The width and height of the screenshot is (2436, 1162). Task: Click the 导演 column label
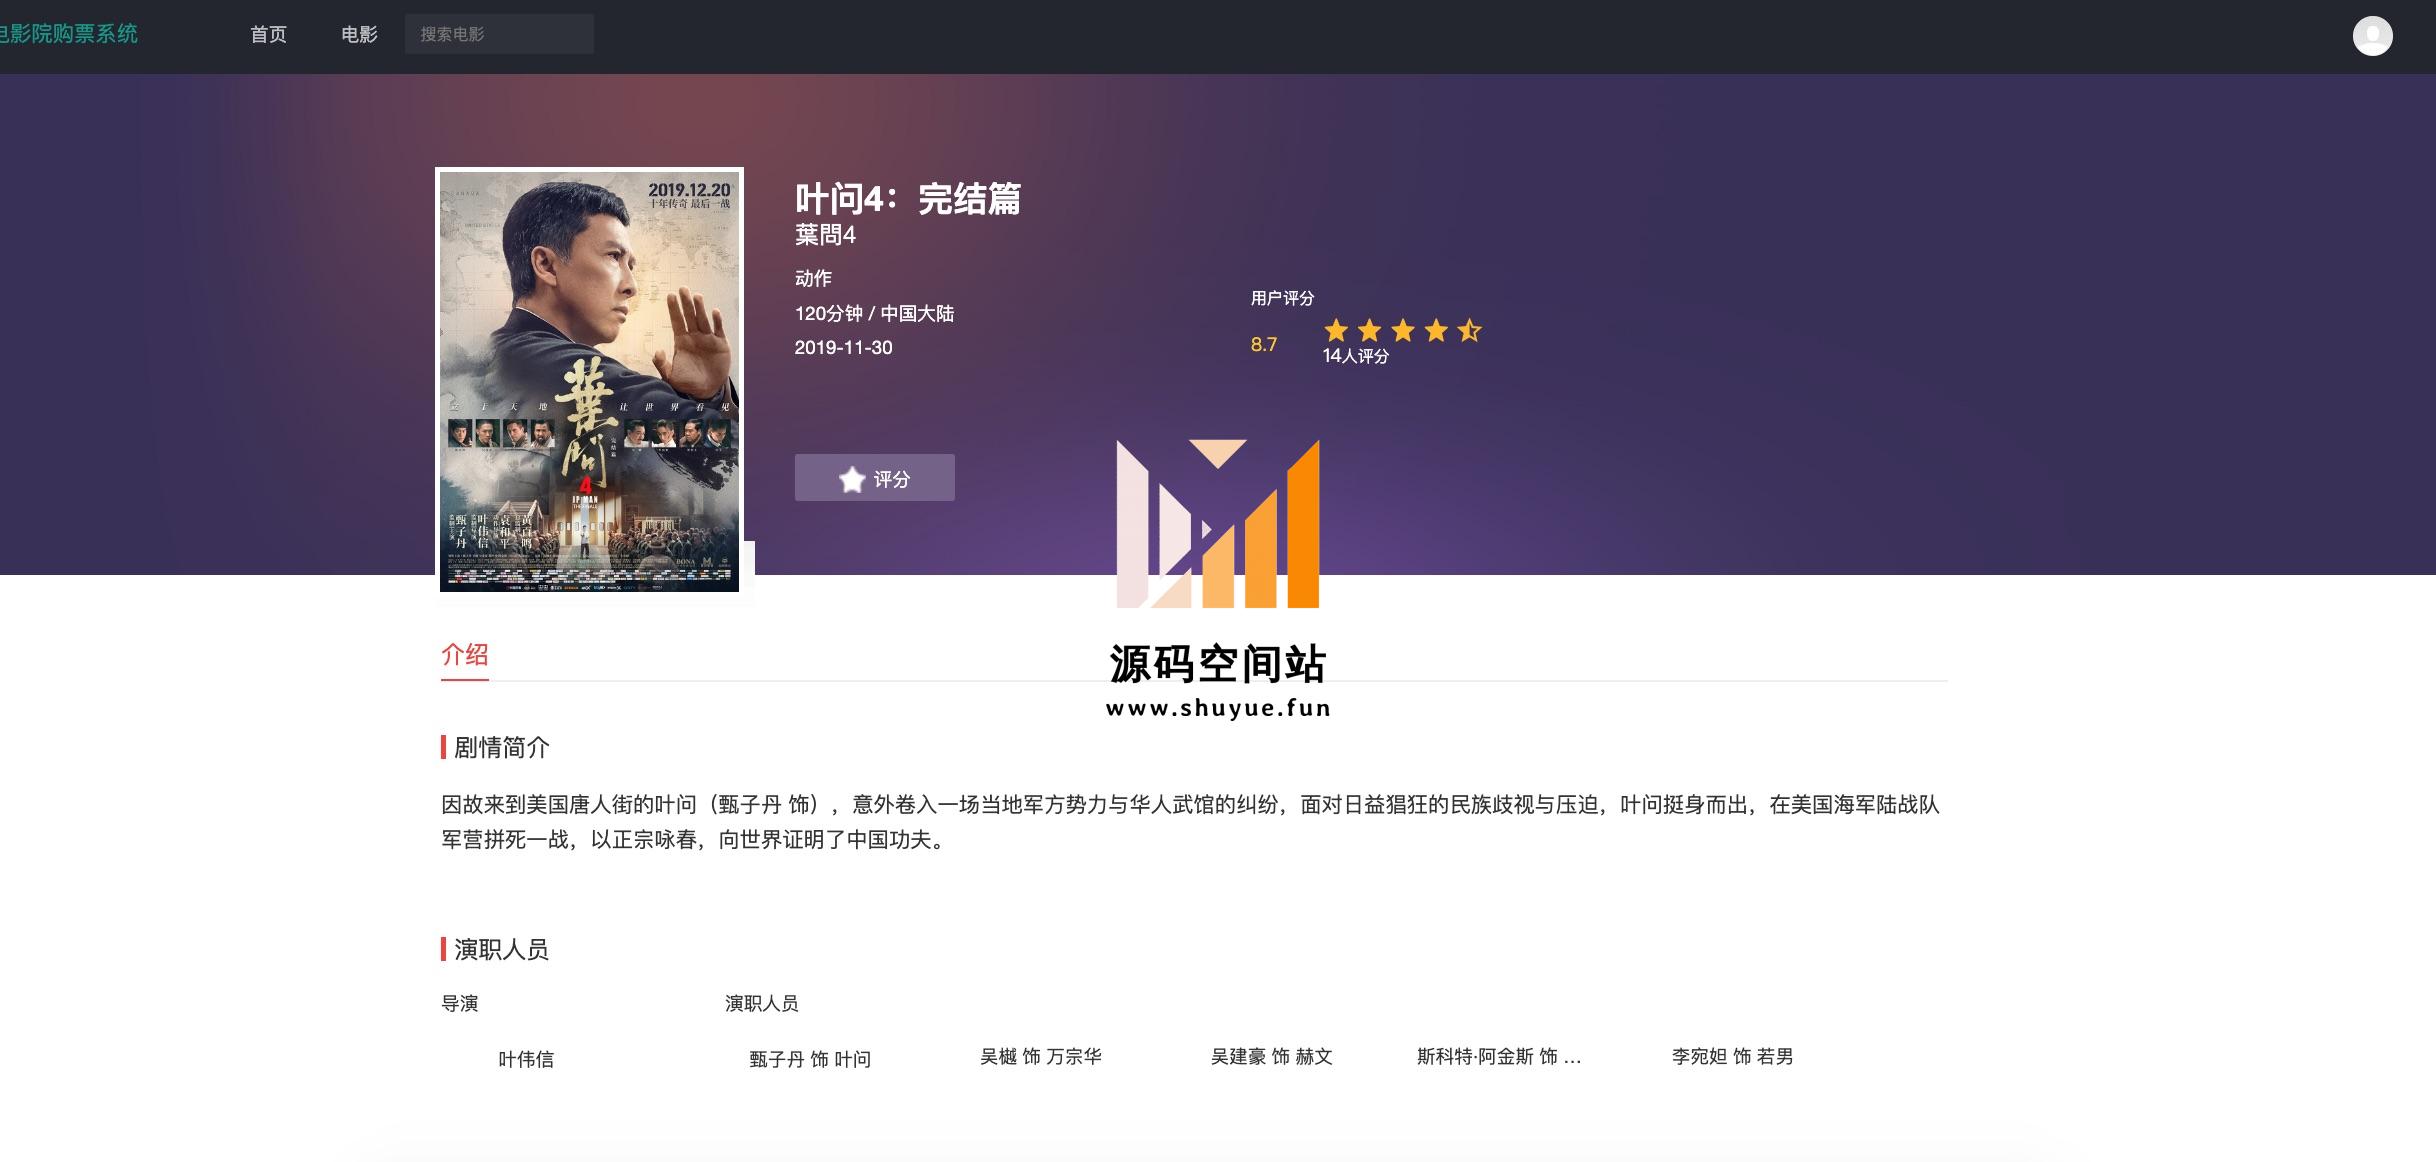coord(460,1003)
